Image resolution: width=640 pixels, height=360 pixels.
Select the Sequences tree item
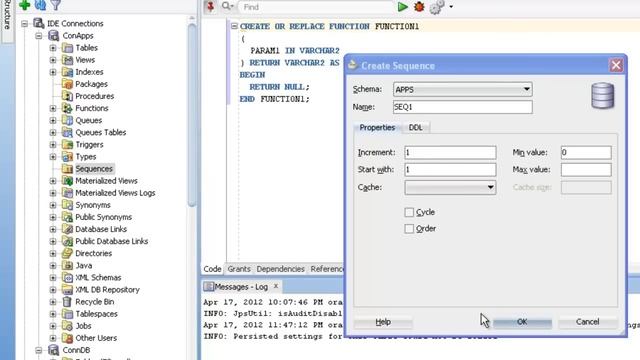coord(94,169)
